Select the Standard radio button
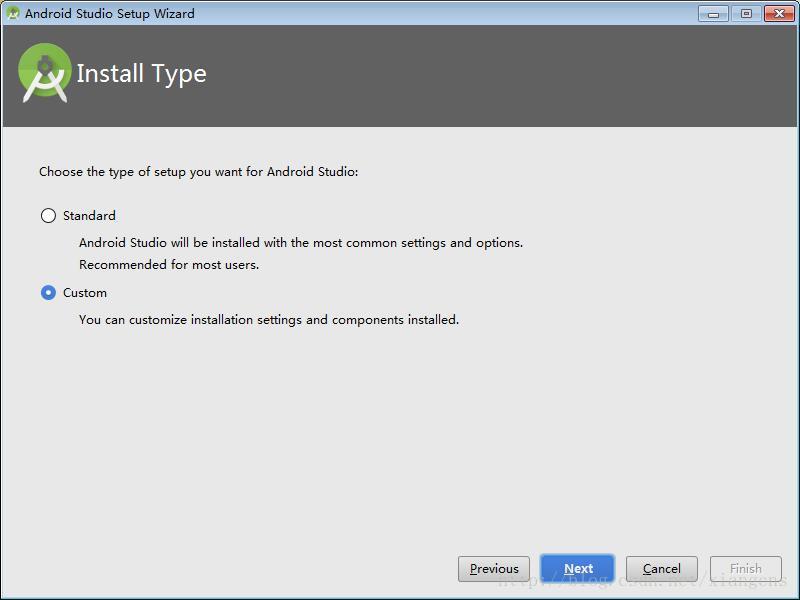The height and width of the screenshot is (600, 800). (48, 215)
